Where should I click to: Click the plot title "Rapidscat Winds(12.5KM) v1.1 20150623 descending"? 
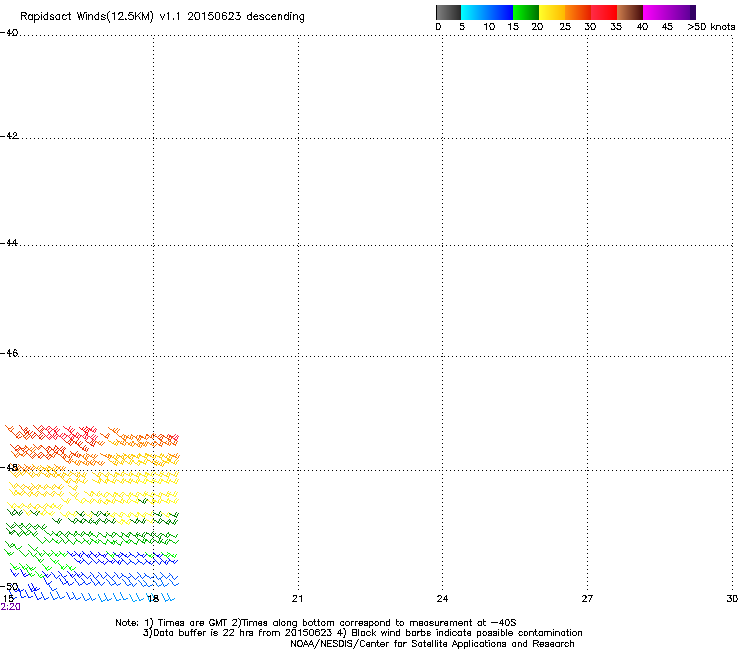(162, 17)
